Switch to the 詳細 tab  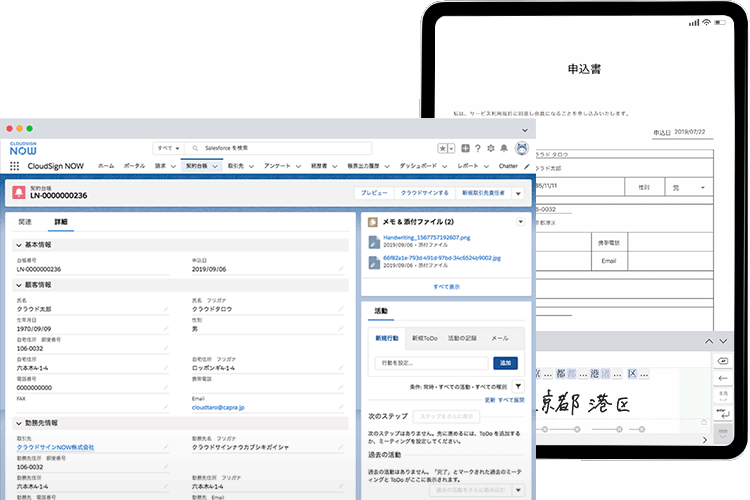61,222
